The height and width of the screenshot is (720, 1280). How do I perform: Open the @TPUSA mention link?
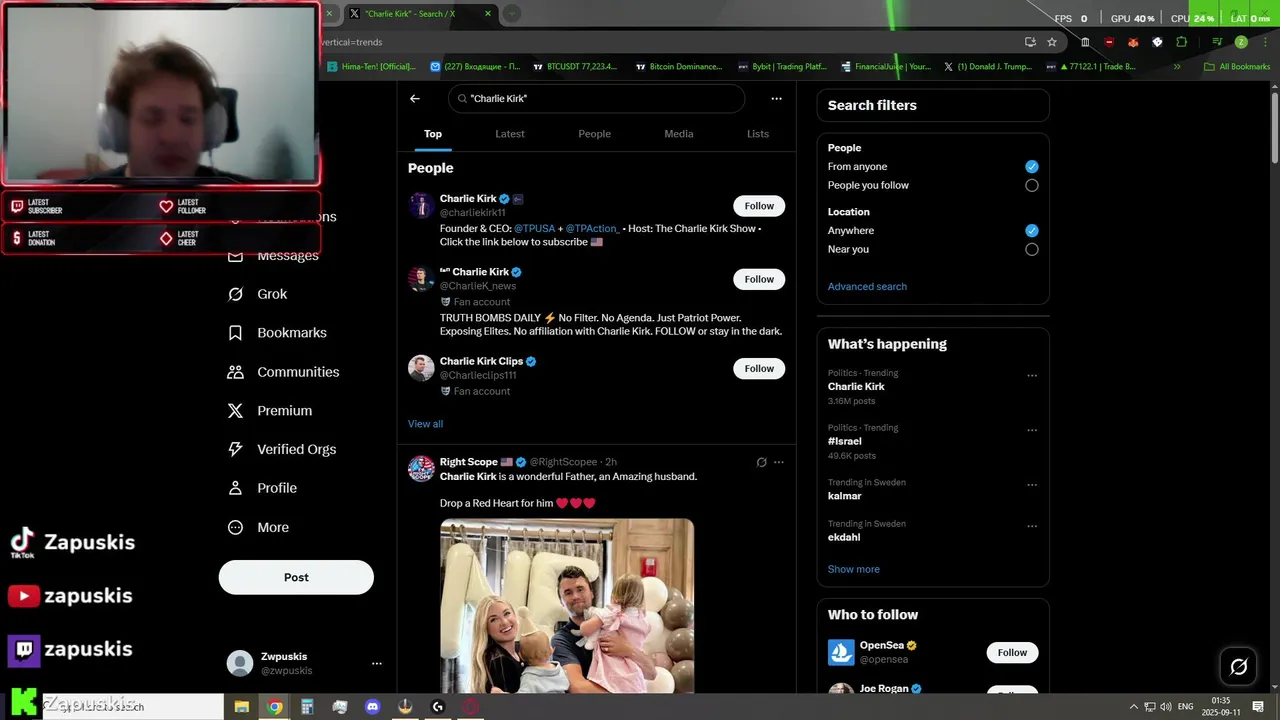(x=534, y=229)
